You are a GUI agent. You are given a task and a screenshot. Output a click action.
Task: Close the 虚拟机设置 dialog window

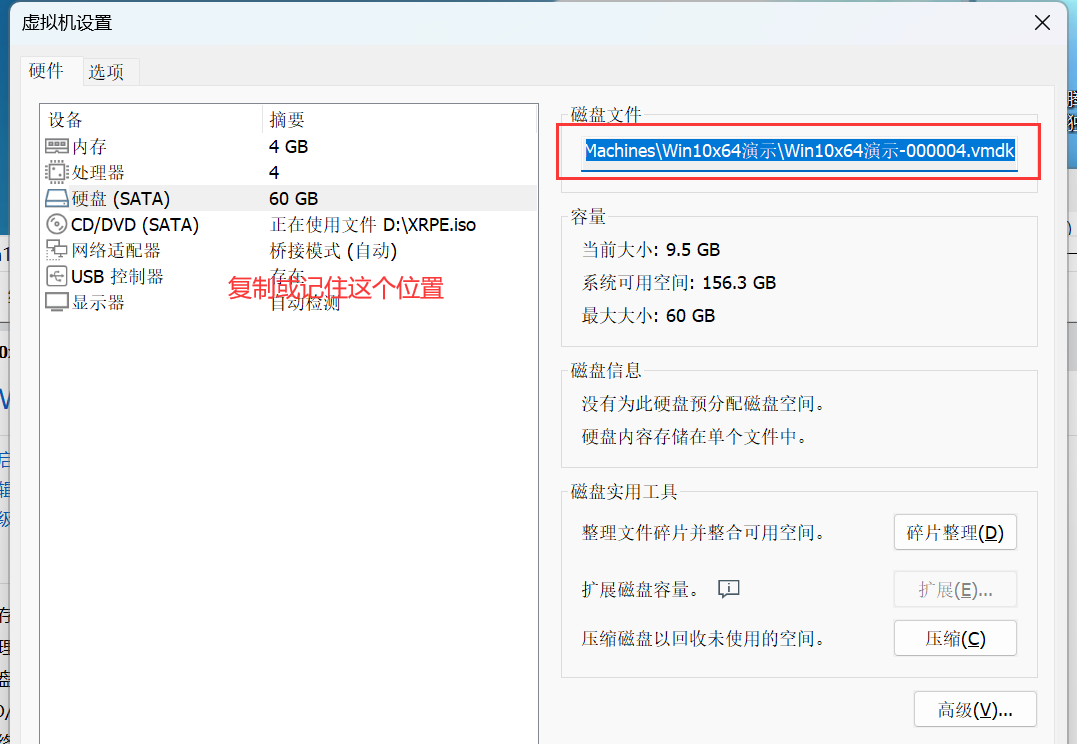[x=1043, y=22]
